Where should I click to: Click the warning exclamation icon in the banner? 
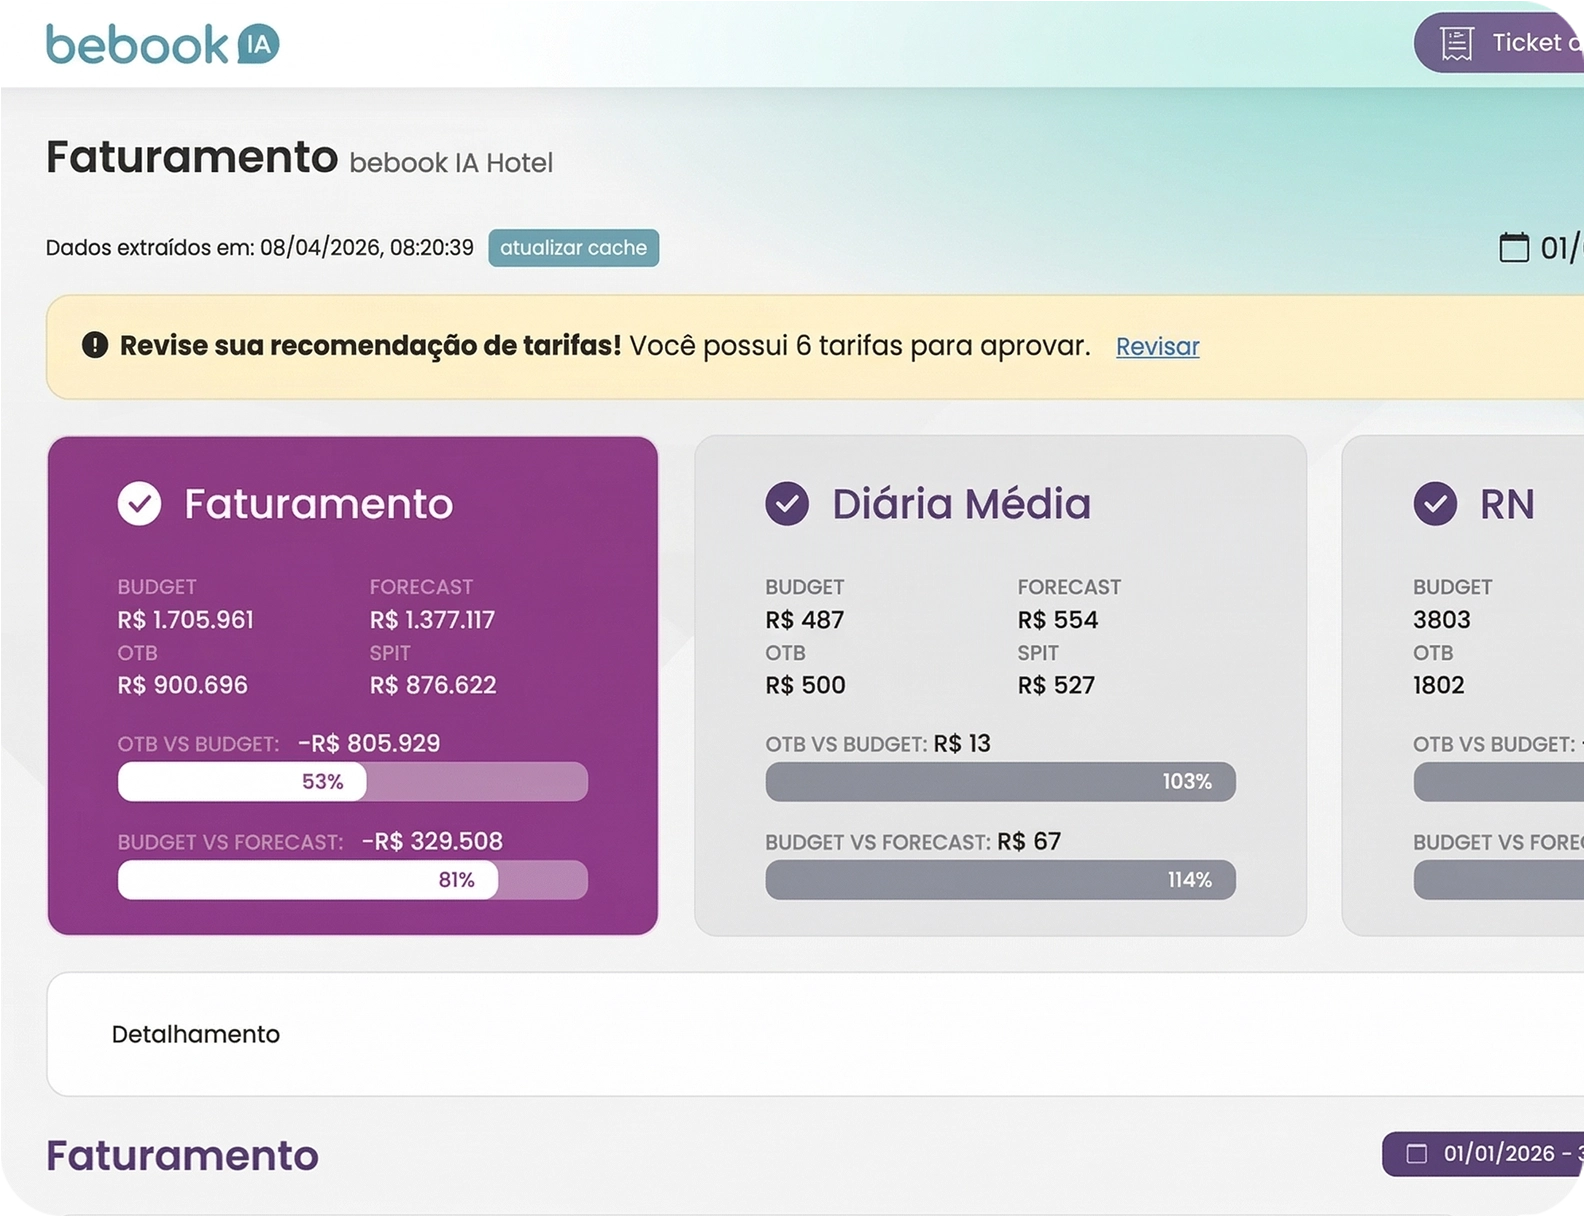pos(95,346)
